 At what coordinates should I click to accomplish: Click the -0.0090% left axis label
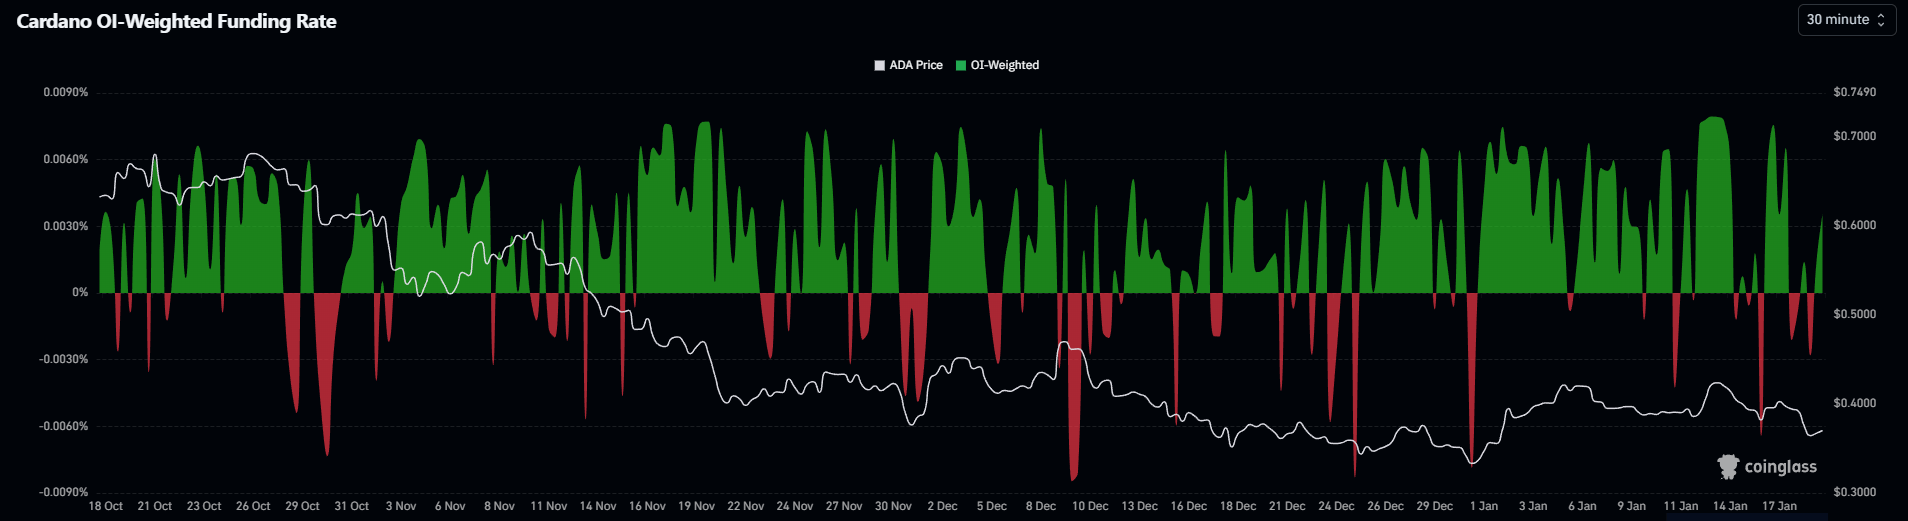64,492
